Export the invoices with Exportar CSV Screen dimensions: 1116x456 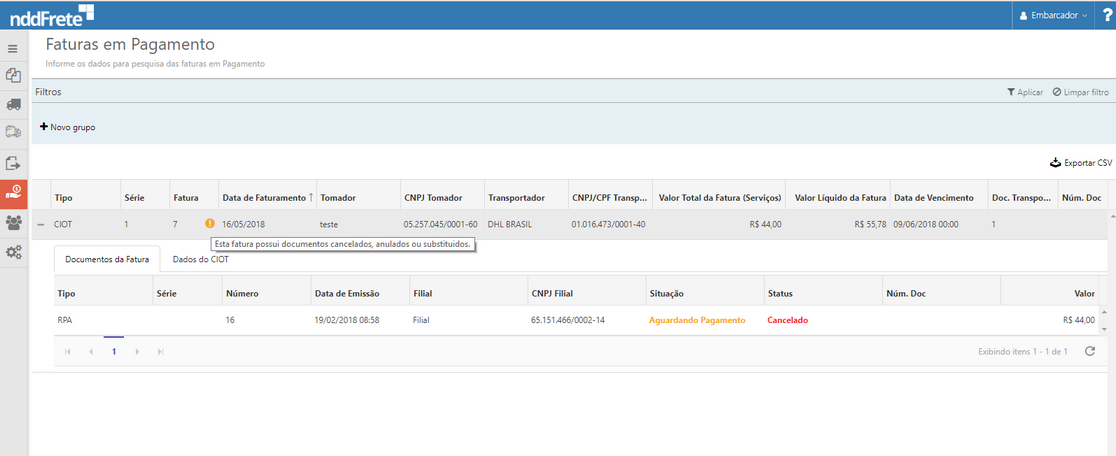pos(1080,162)
